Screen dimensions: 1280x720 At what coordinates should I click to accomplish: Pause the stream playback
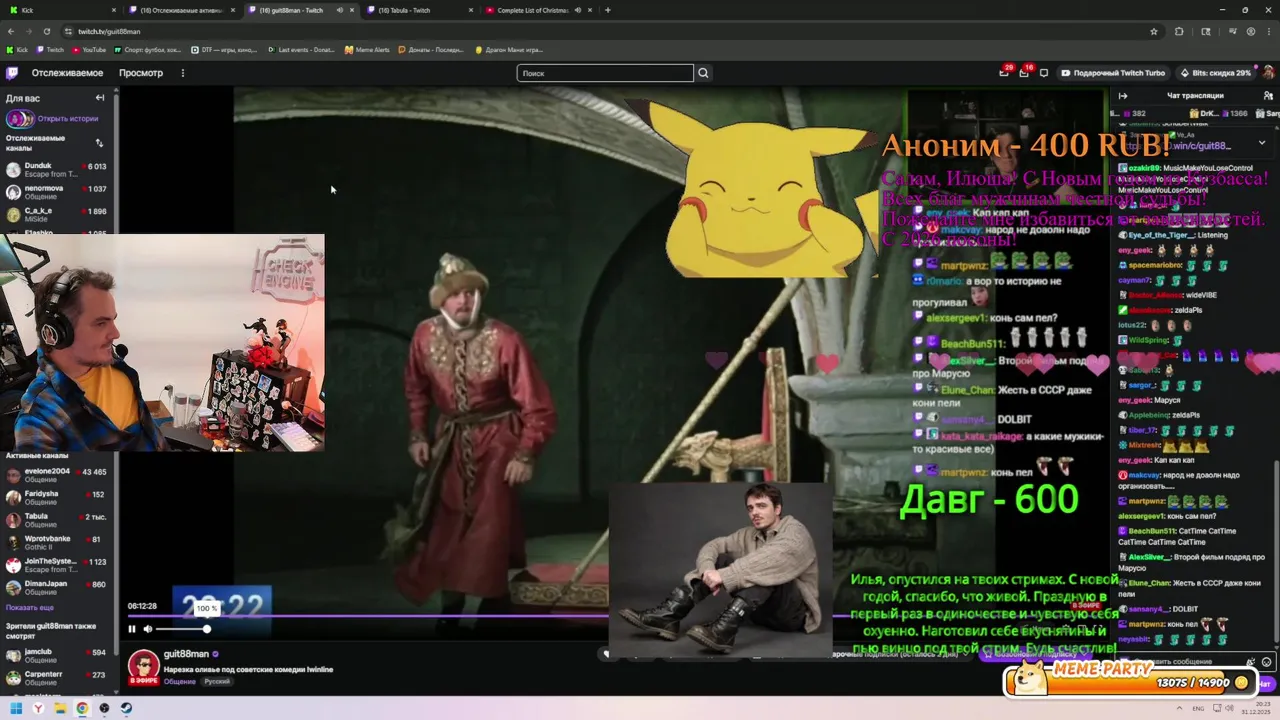131,629
